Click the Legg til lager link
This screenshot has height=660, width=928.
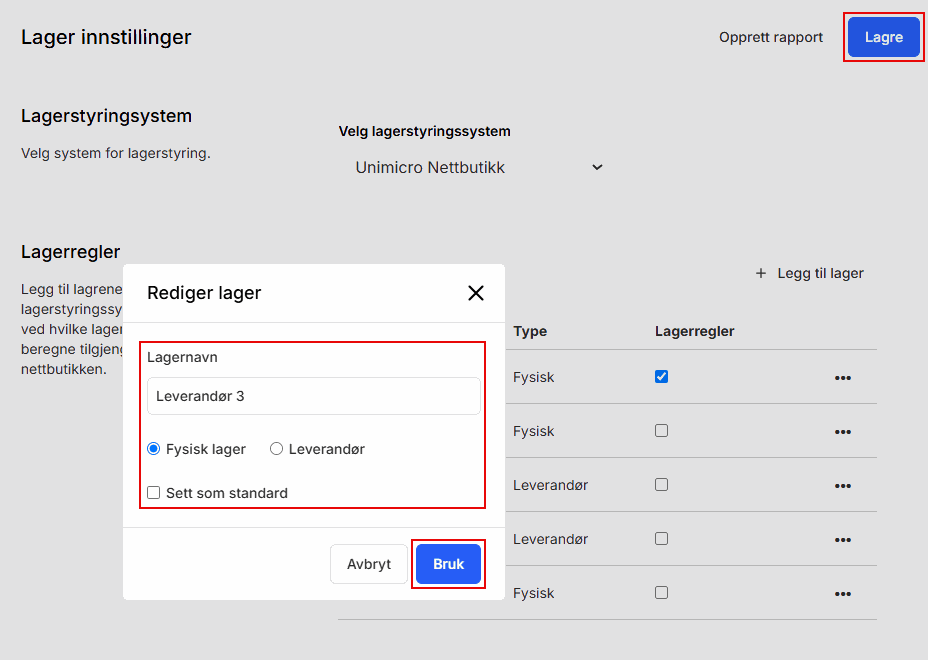(818, 272)
